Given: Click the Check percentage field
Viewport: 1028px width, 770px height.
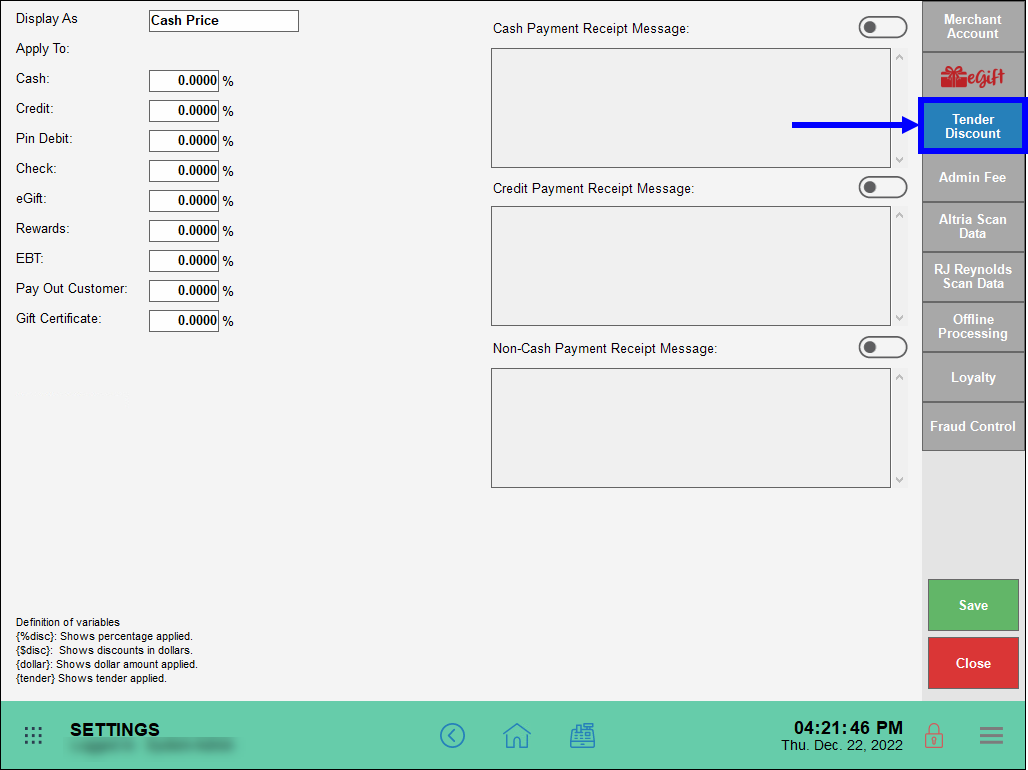Looking at the screenshot, I should coord(184,171).
